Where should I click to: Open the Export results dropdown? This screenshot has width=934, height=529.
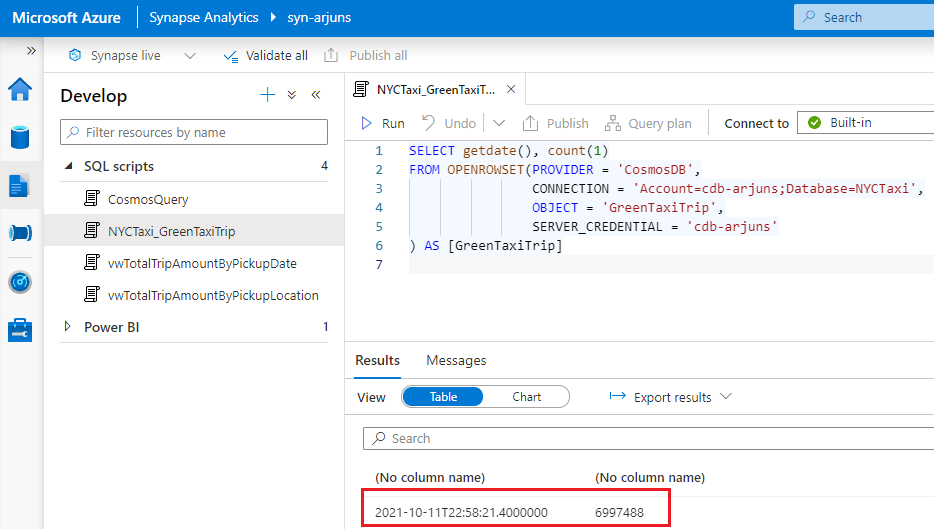click(x=671, y=397)
